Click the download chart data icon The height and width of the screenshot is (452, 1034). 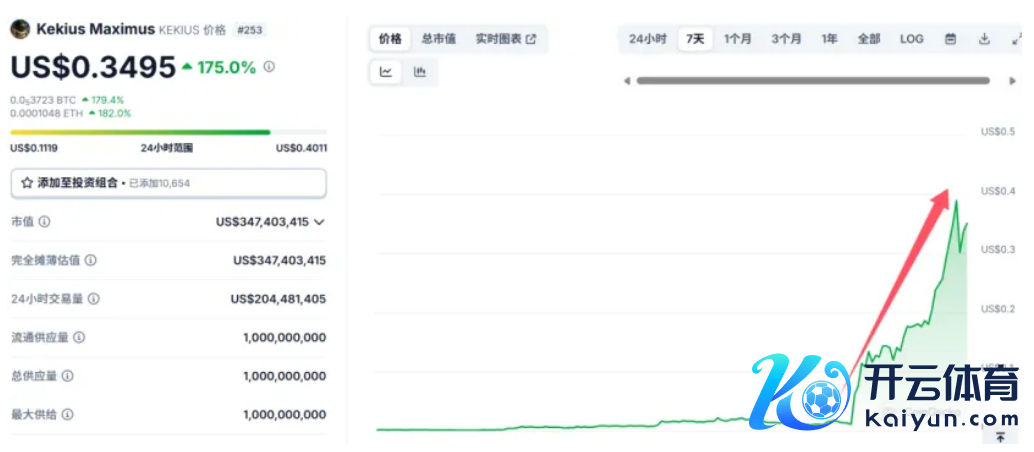984,39
